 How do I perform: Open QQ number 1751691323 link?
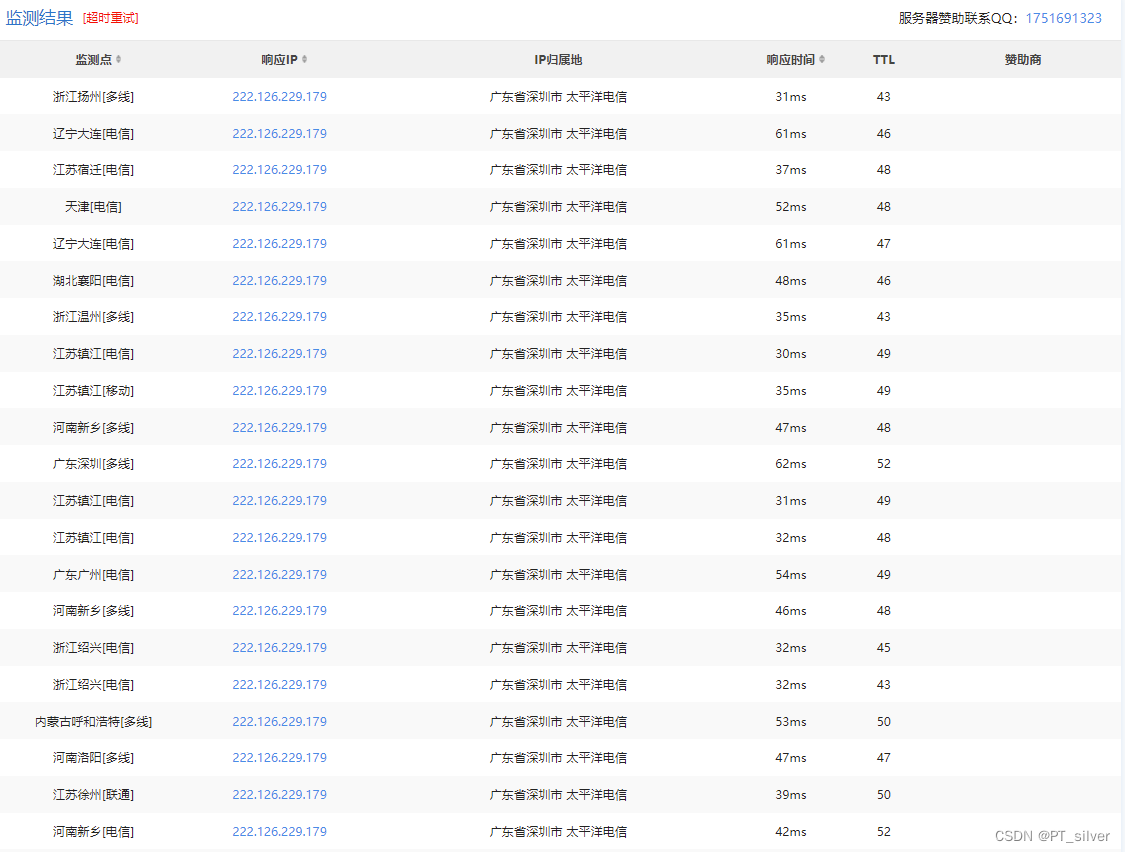pyautogui.click(x=1063, y=19)
